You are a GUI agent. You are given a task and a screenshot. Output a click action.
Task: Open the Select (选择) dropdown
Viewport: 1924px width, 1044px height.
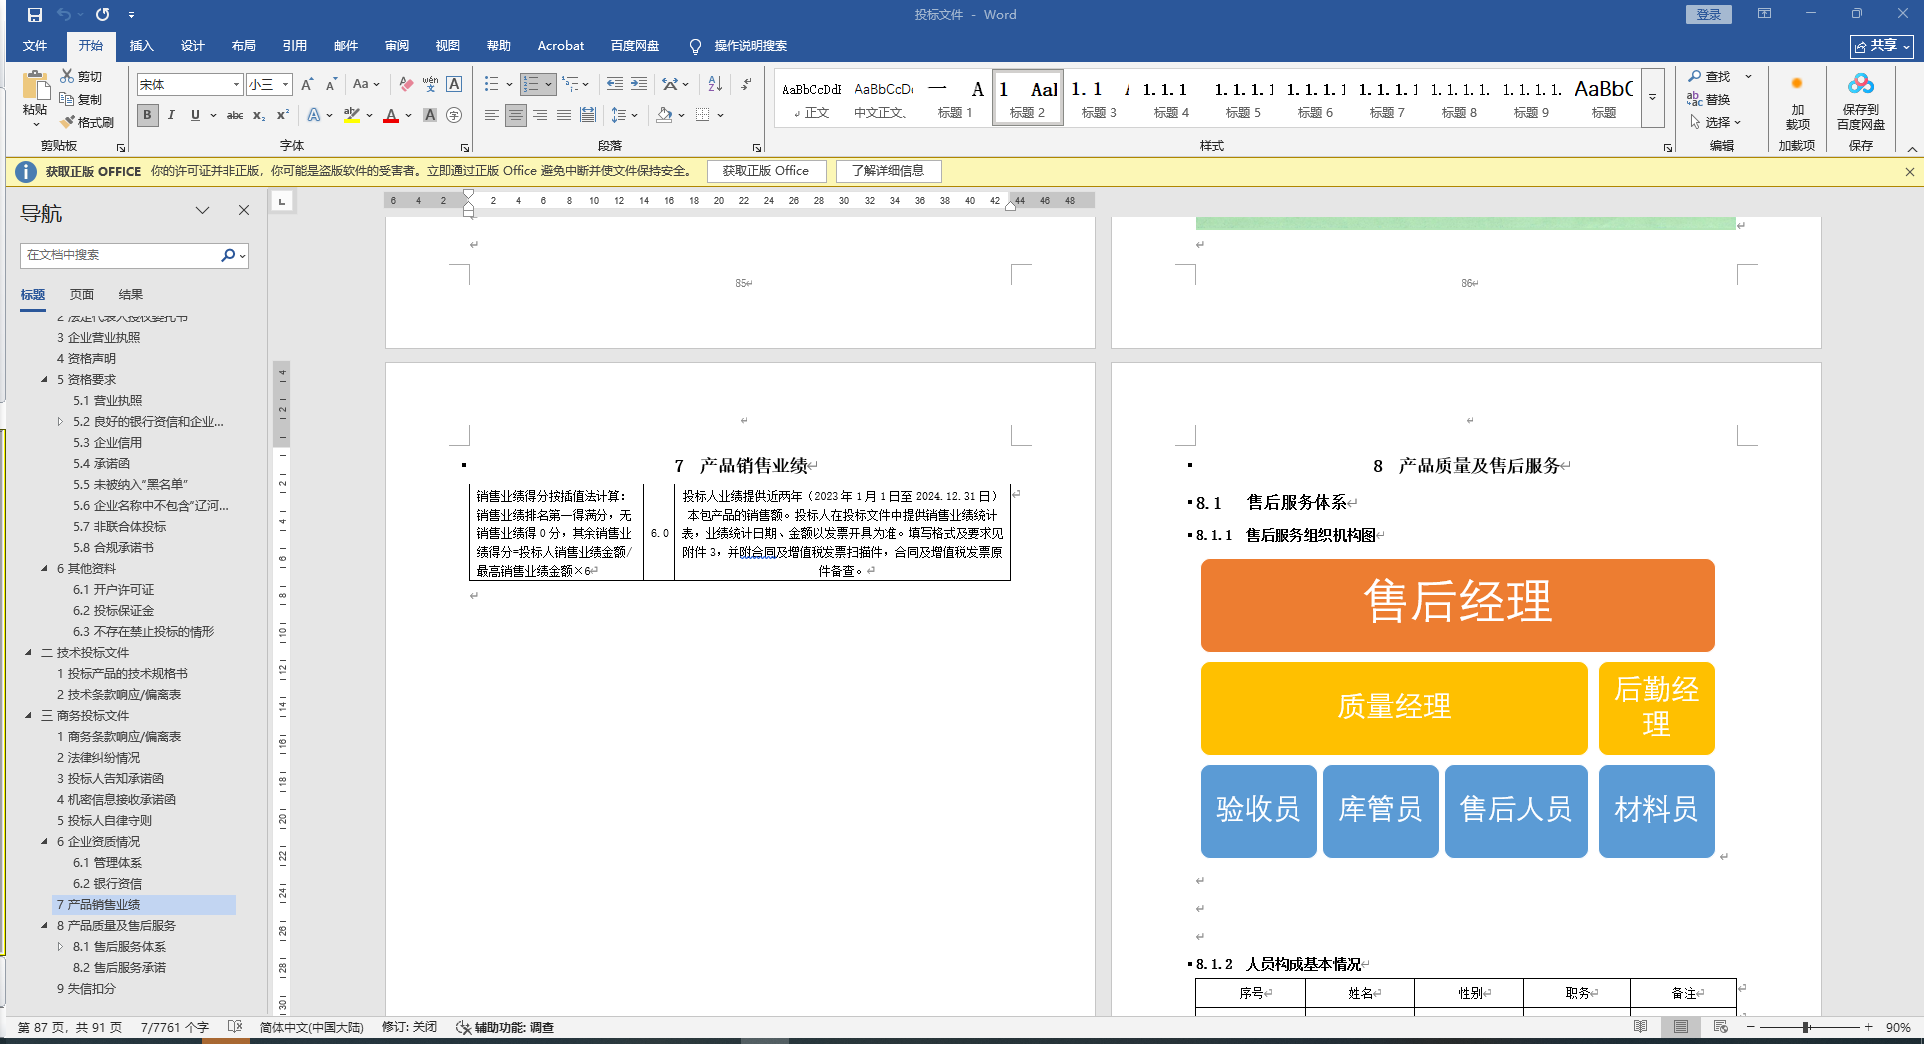(1715, 122)
